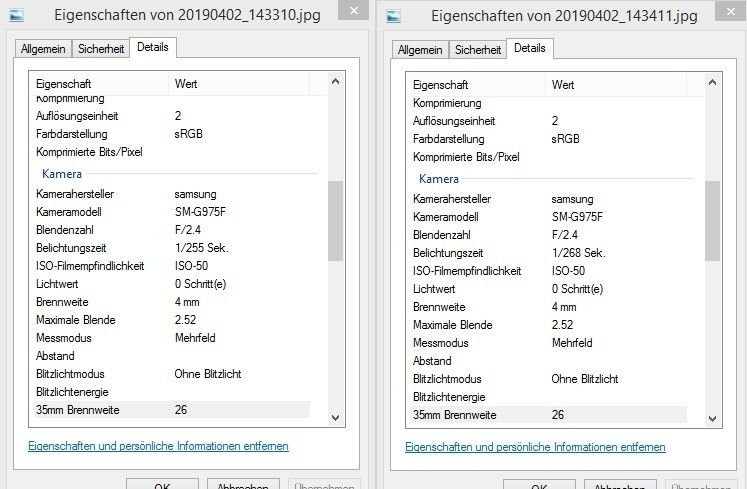Close the 20190402_143411.jpg properties dialog
This screenshot has height=489, width=747.
(x=731, y=11)
